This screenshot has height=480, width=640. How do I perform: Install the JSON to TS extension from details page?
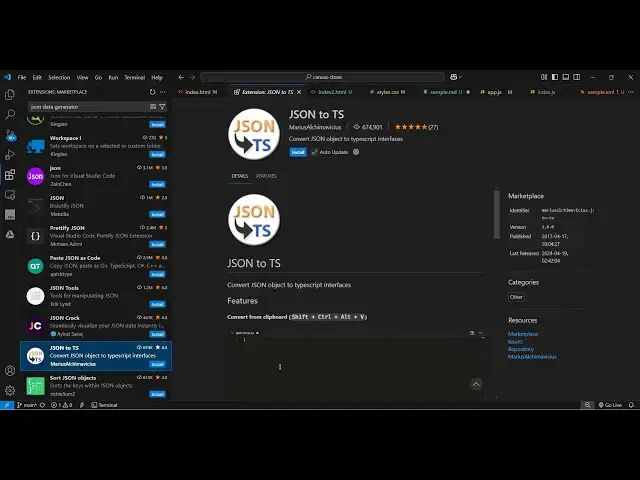tap(298, 152)
